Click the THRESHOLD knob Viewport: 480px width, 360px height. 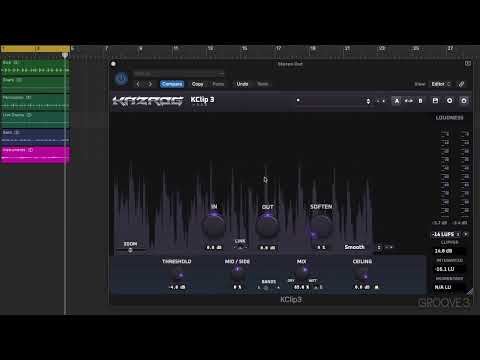click(x=177, y=274)
